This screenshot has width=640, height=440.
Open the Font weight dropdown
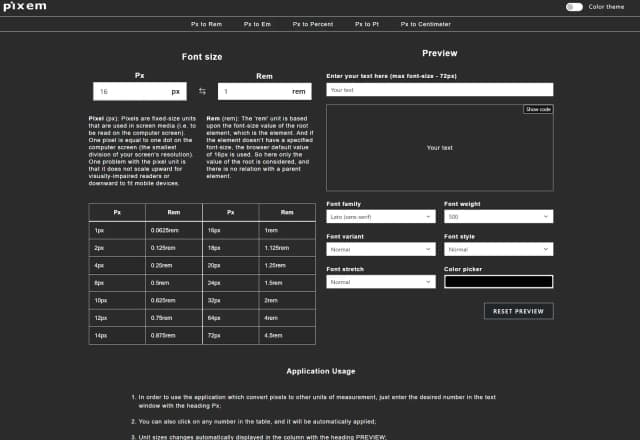(x=498, y=217)
